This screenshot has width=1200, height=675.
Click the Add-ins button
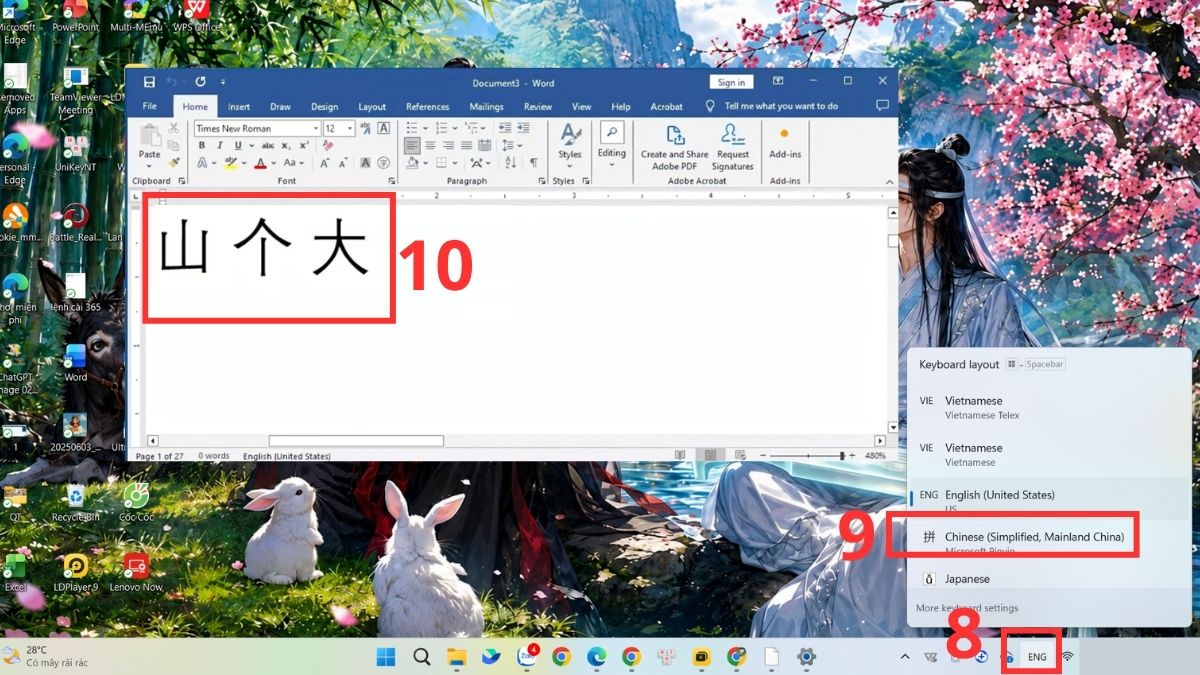785,143
